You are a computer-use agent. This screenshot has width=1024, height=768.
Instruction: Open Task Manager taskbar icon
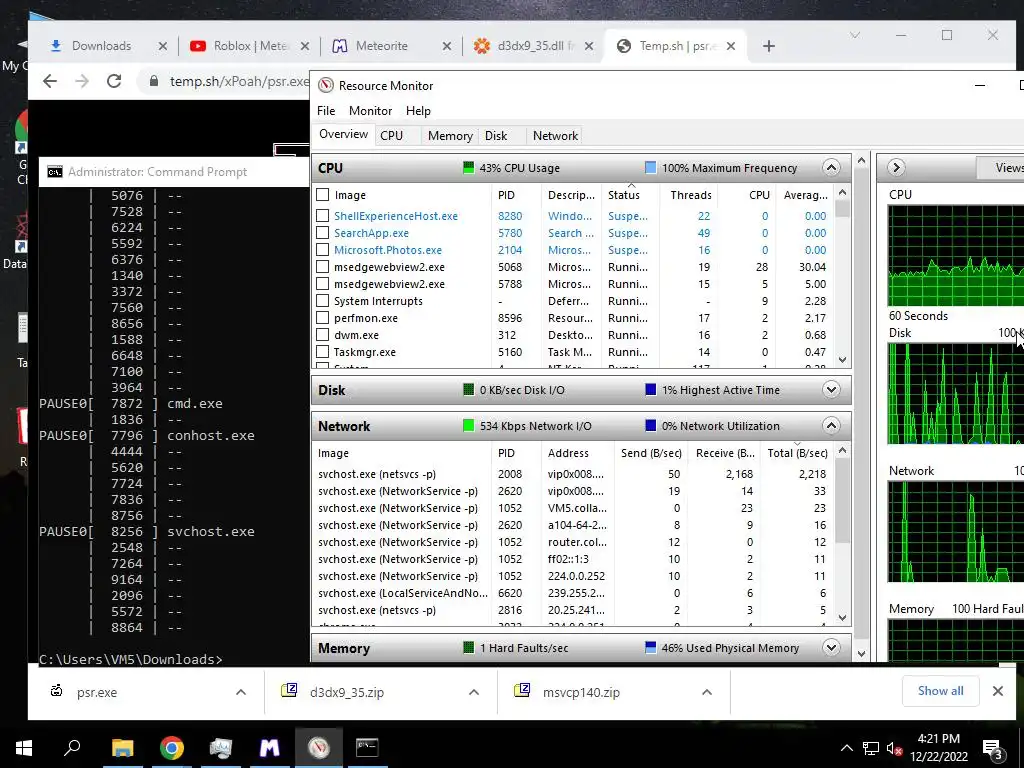pyautogui.click(x=220, y=748)
